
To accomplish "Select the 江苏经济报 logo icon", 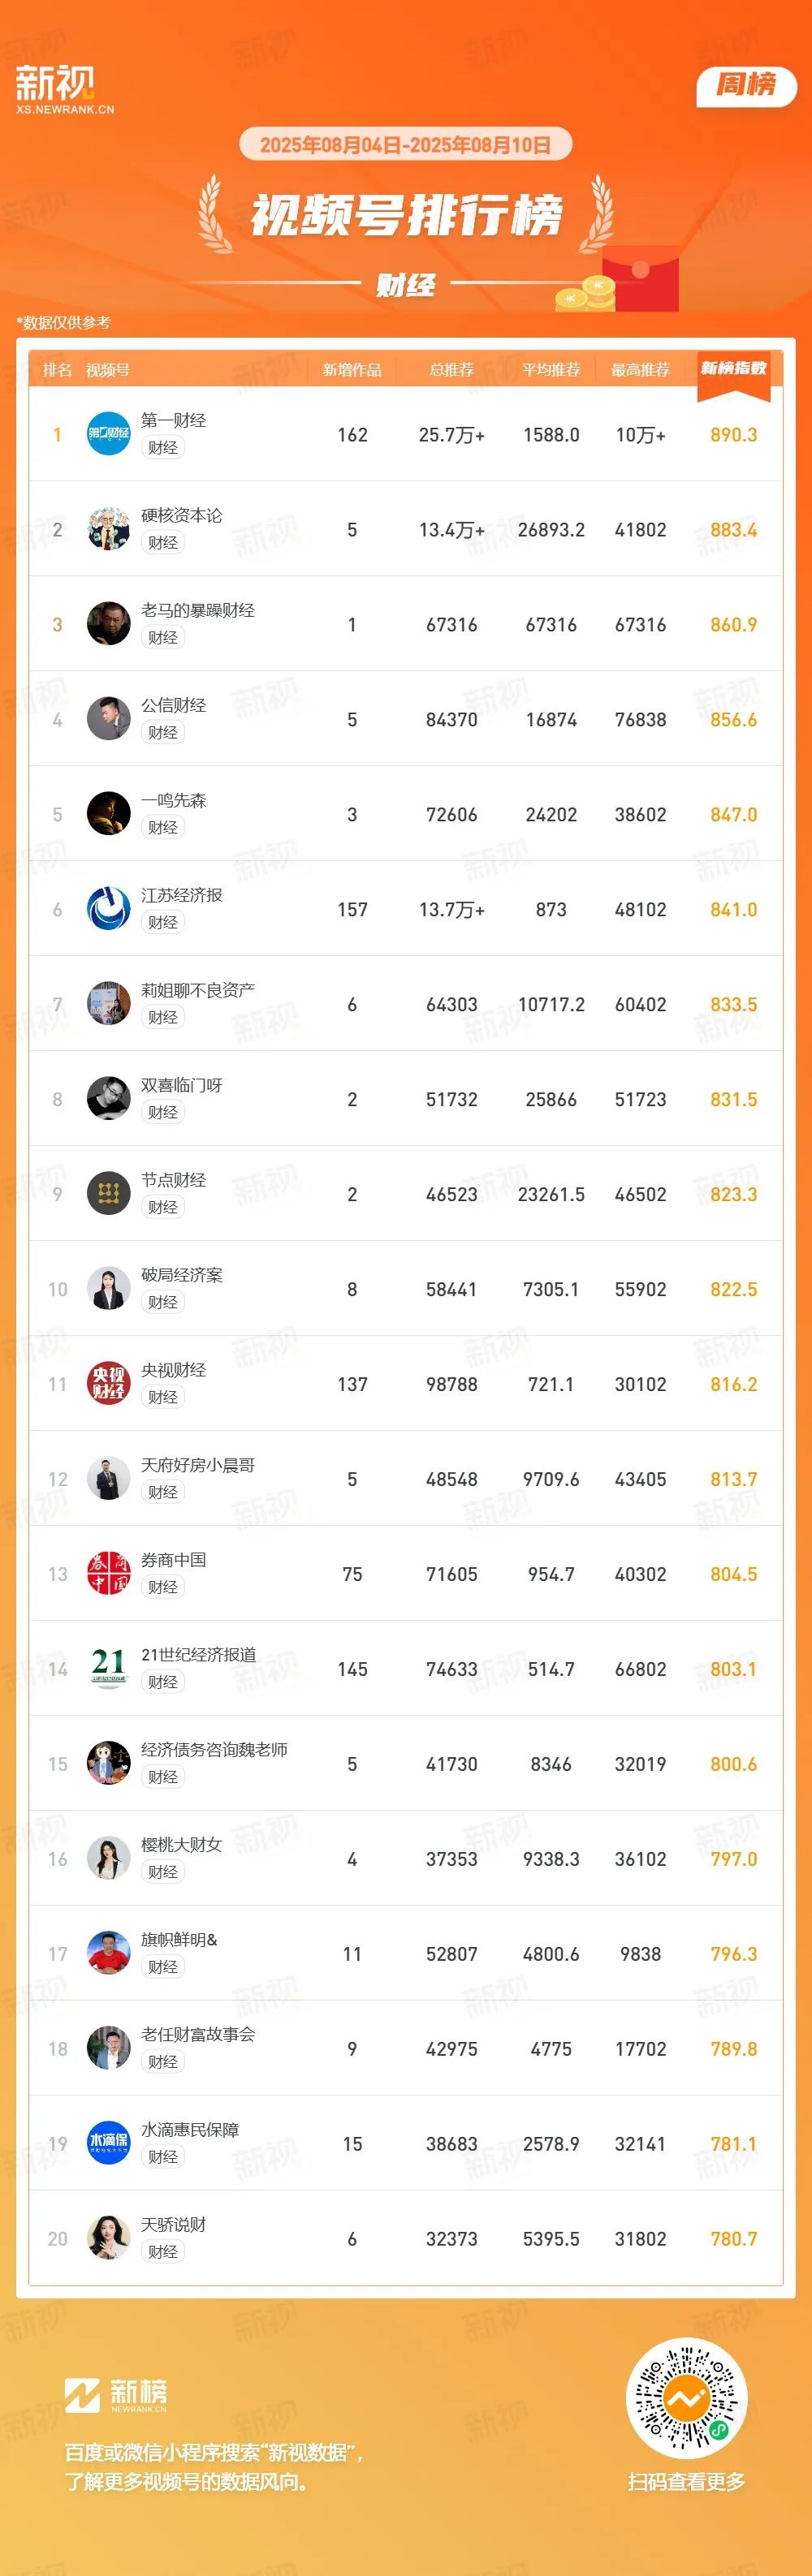I will (109, 909).
